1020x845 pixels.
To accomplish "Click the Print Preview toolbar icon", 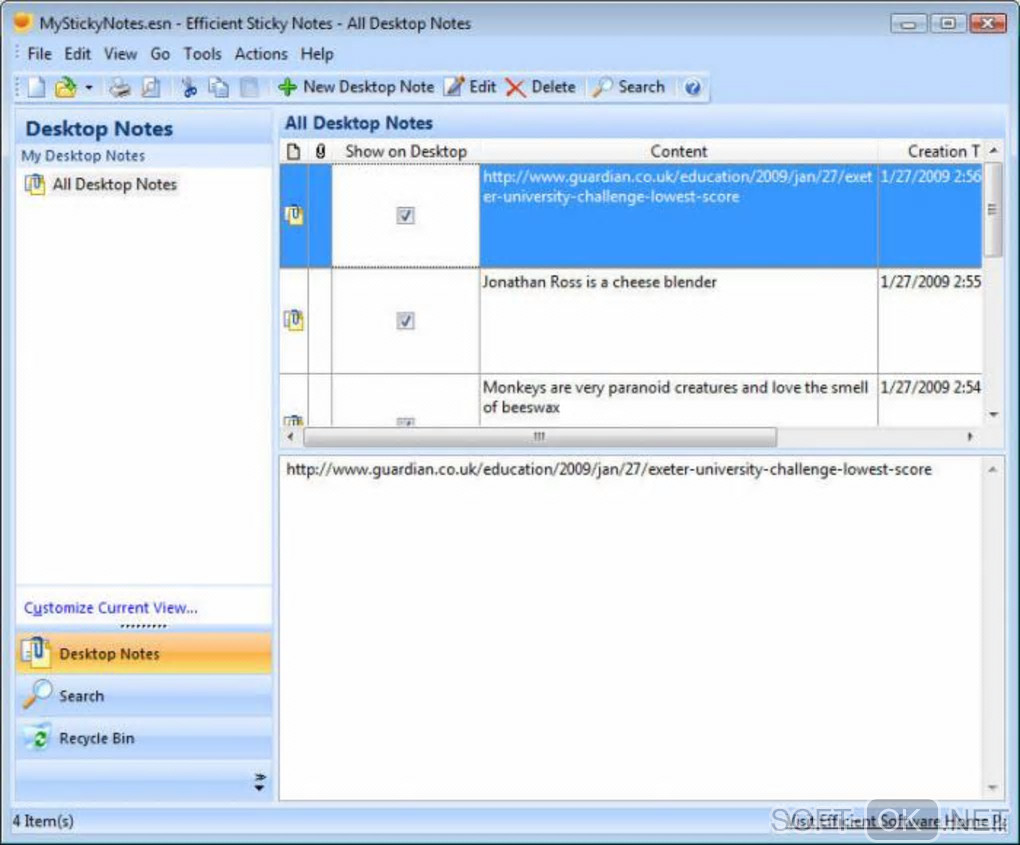I will click(x=151, y=87).
